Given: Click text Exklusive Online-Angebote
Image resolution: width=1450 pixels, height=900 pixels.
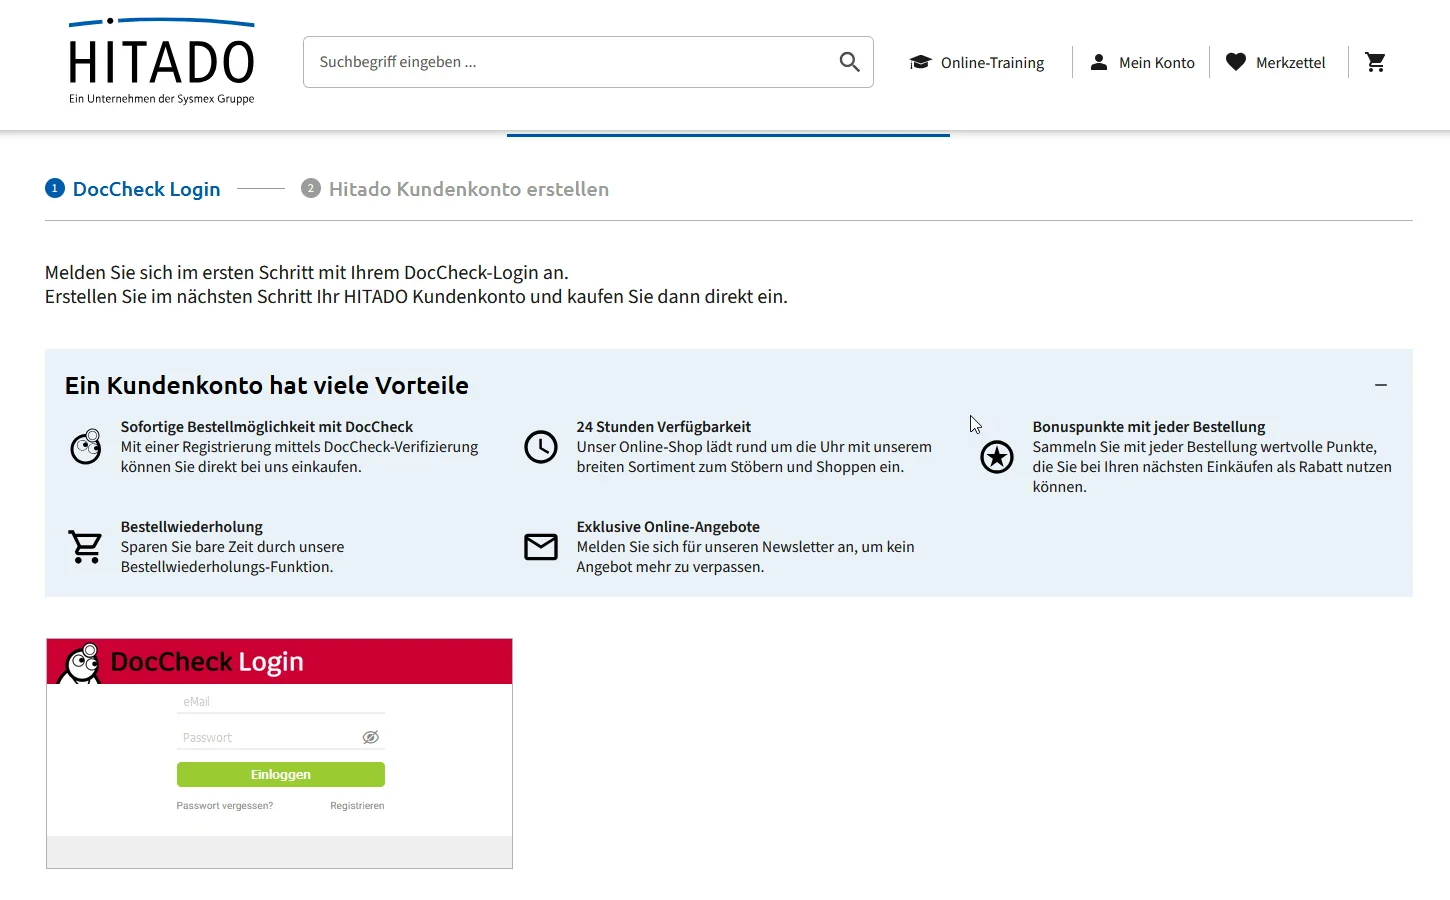Looking at the screenshot, I should 668,527.
